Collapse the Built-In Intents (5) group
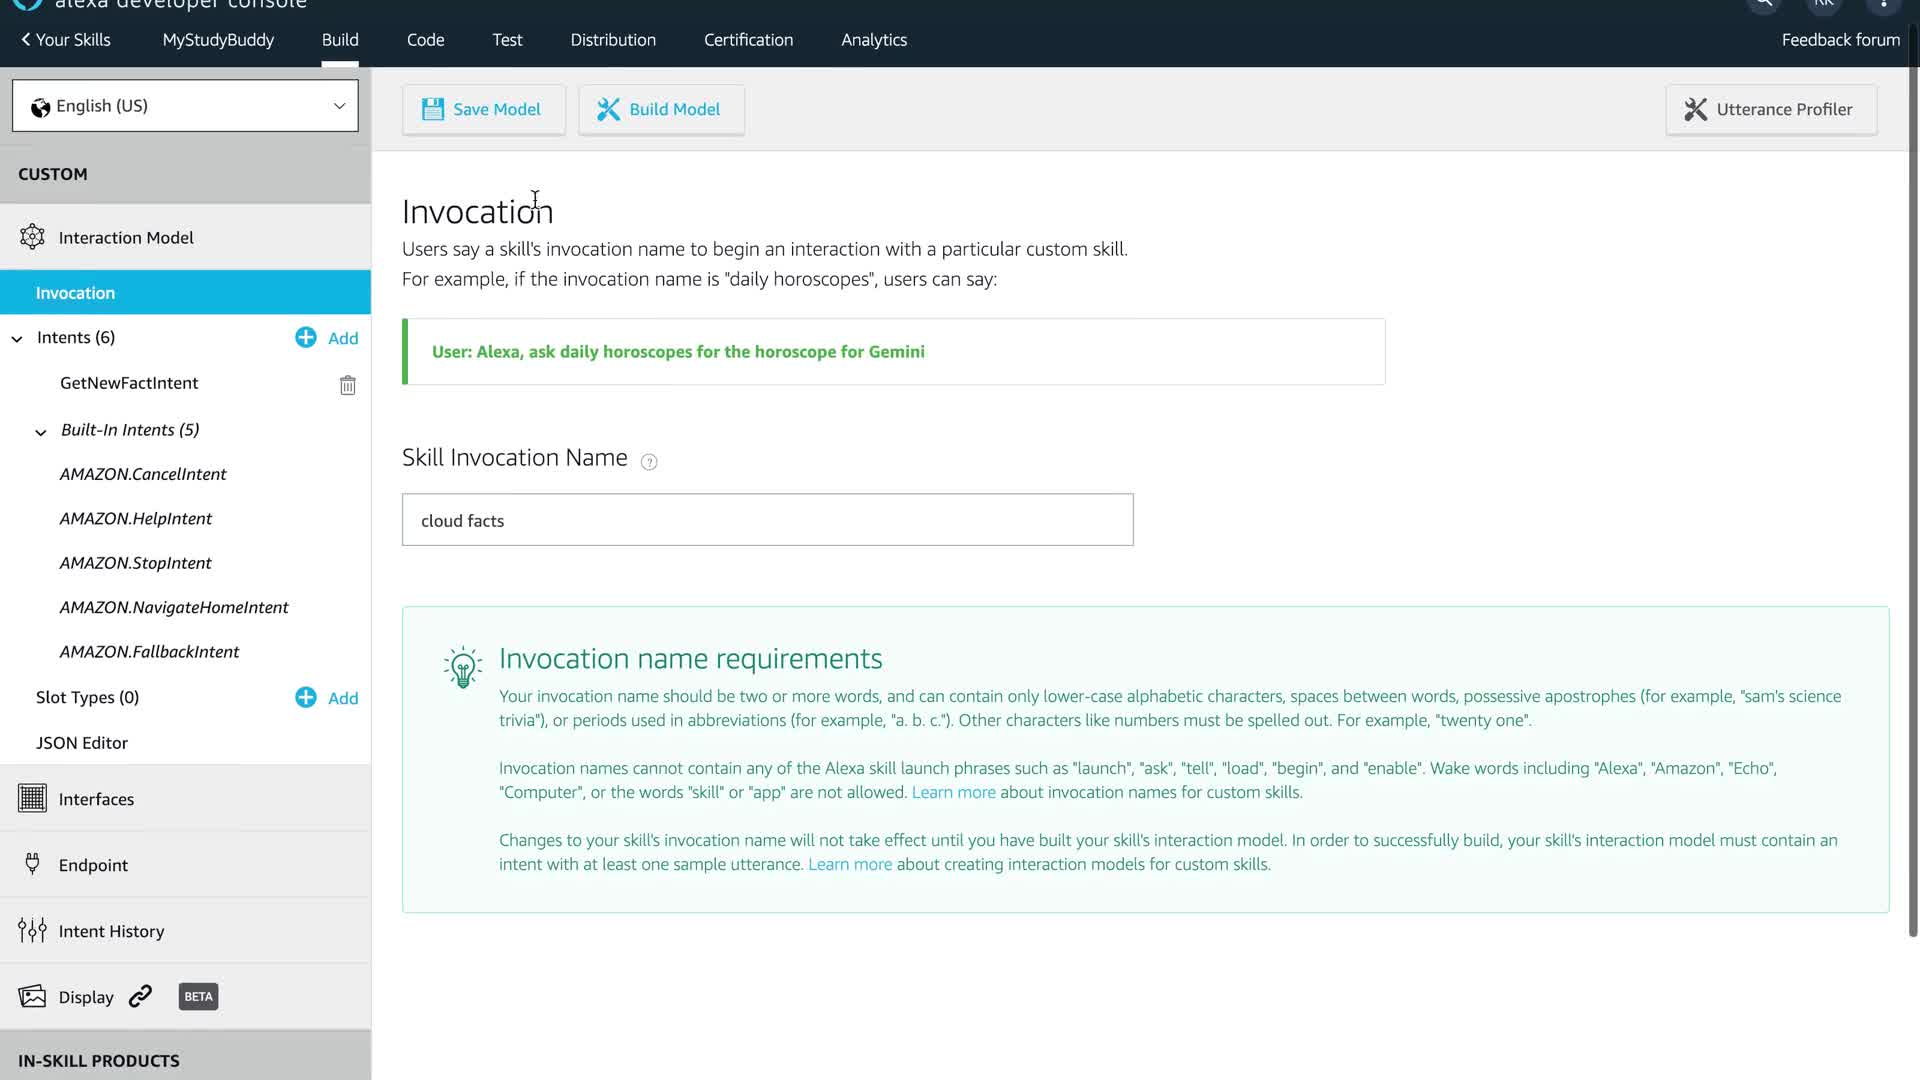Image resolution: width=1920 pixels, height=1080 pixels. coord(41,432)
